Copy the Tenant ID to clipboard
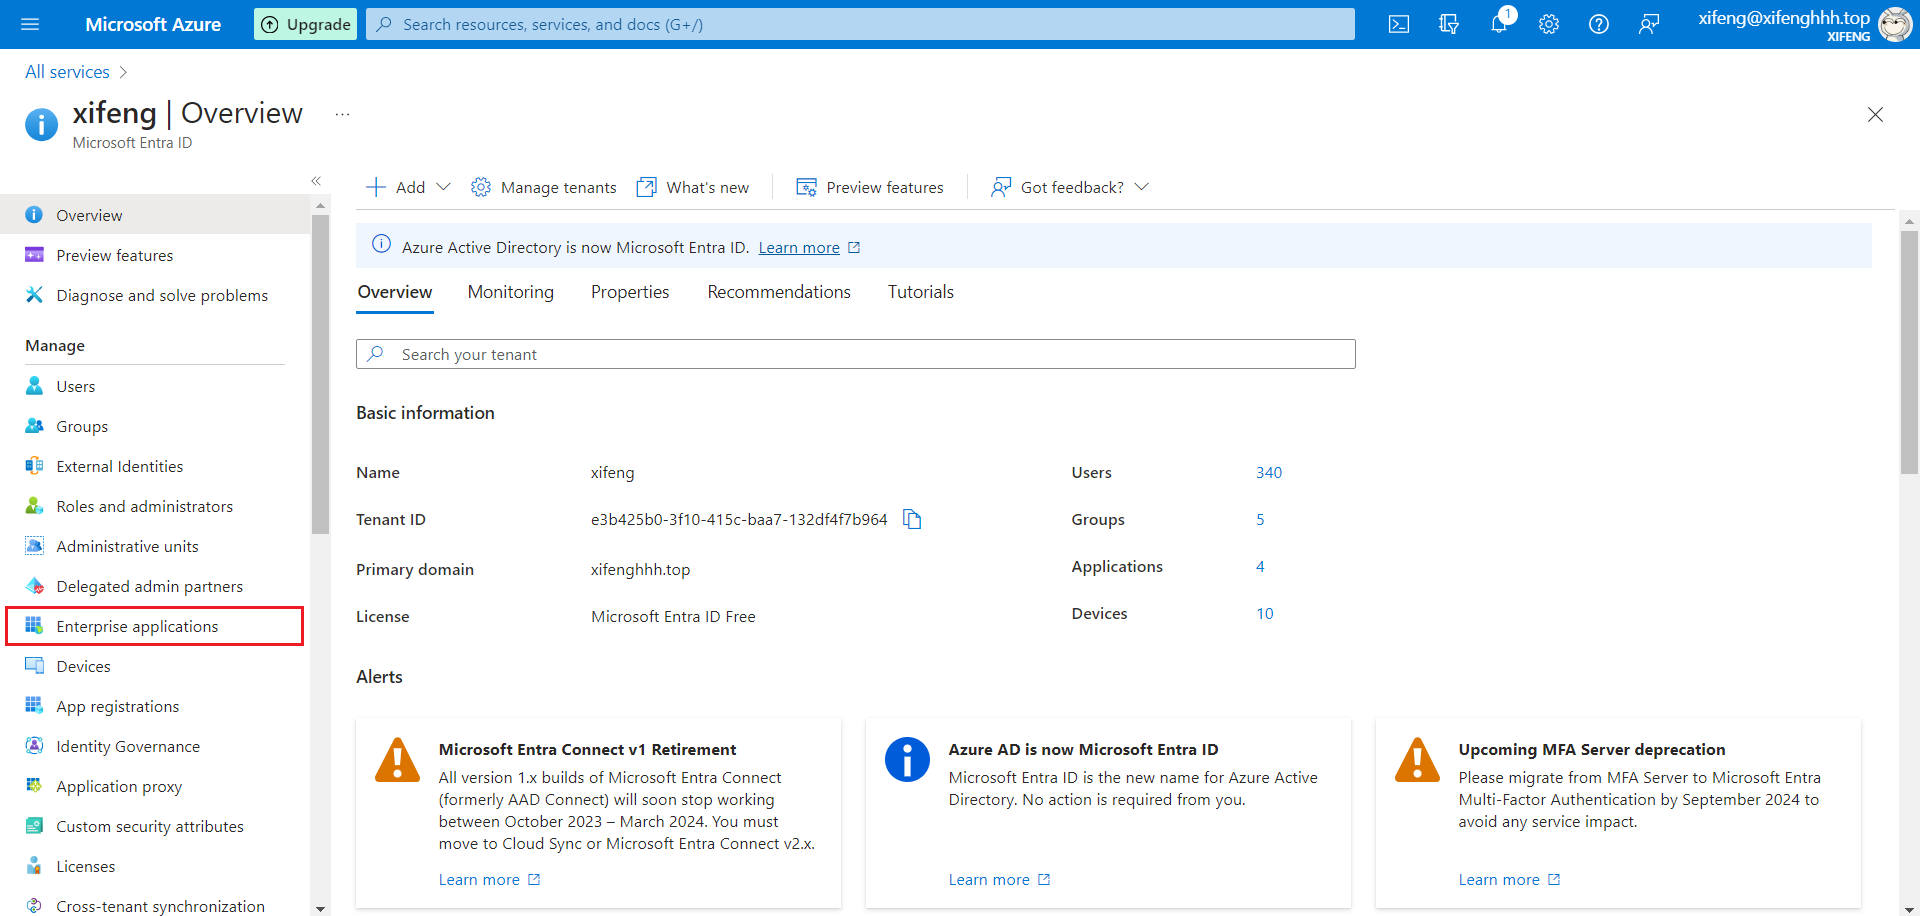The width and height of the screenshot is (1920, 916). click(x=912, y=519)
